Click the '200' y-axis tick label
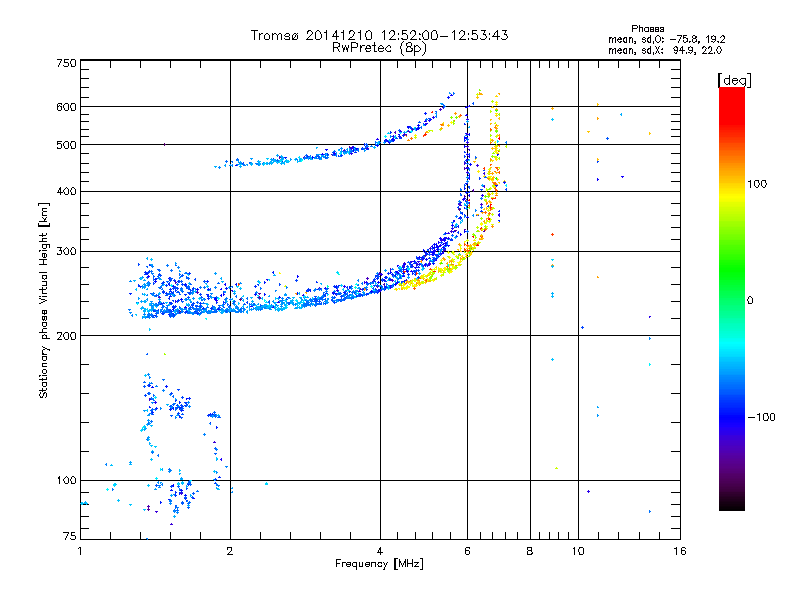This screenshot has width=800, height=600. [x=66, y=336]
